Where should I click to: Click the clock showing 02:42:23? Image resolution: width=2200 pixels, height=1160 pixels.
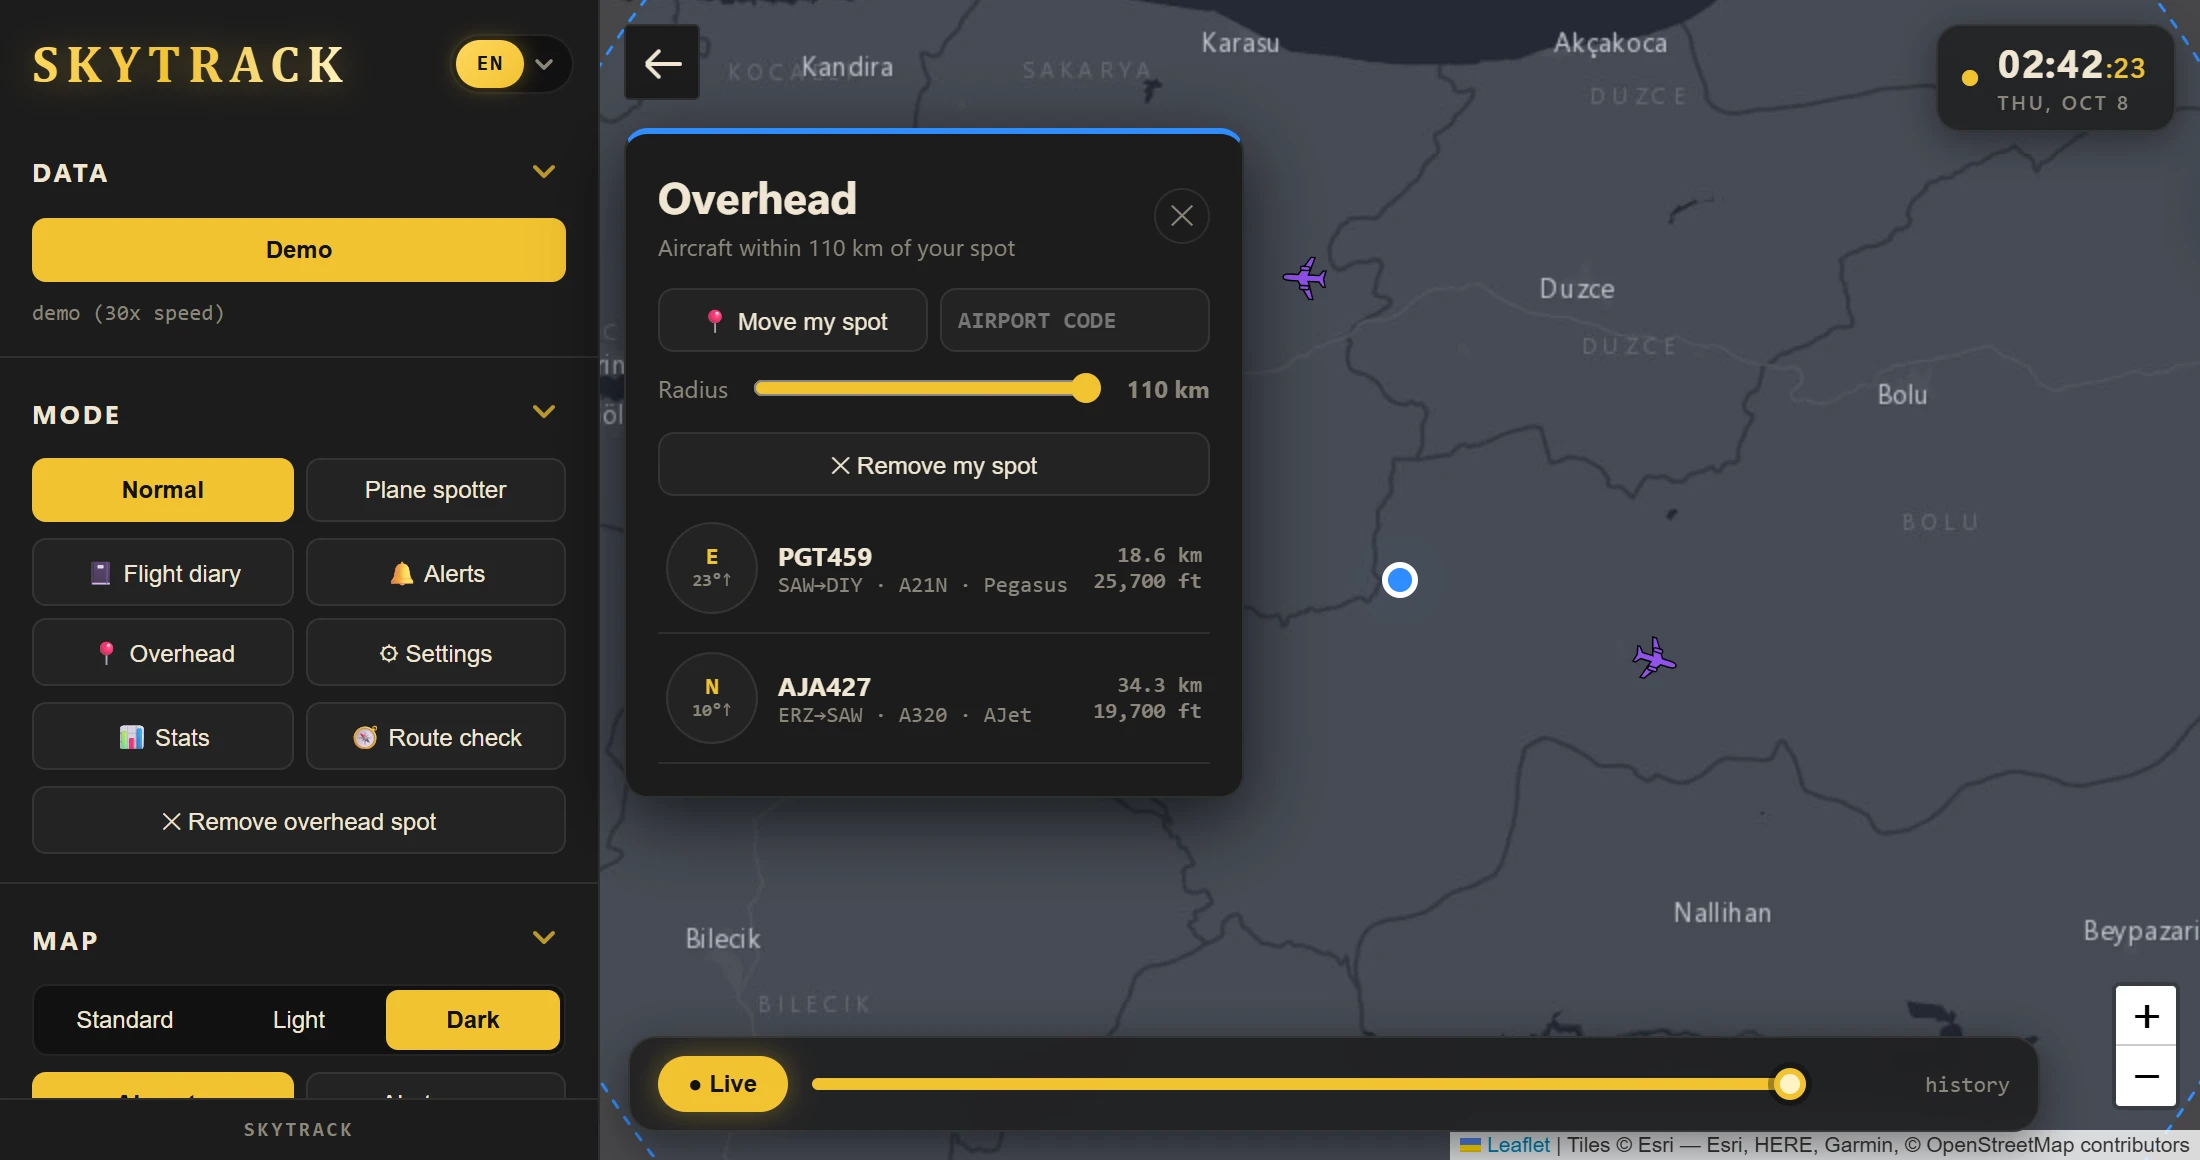click(x=2071, y=65)
